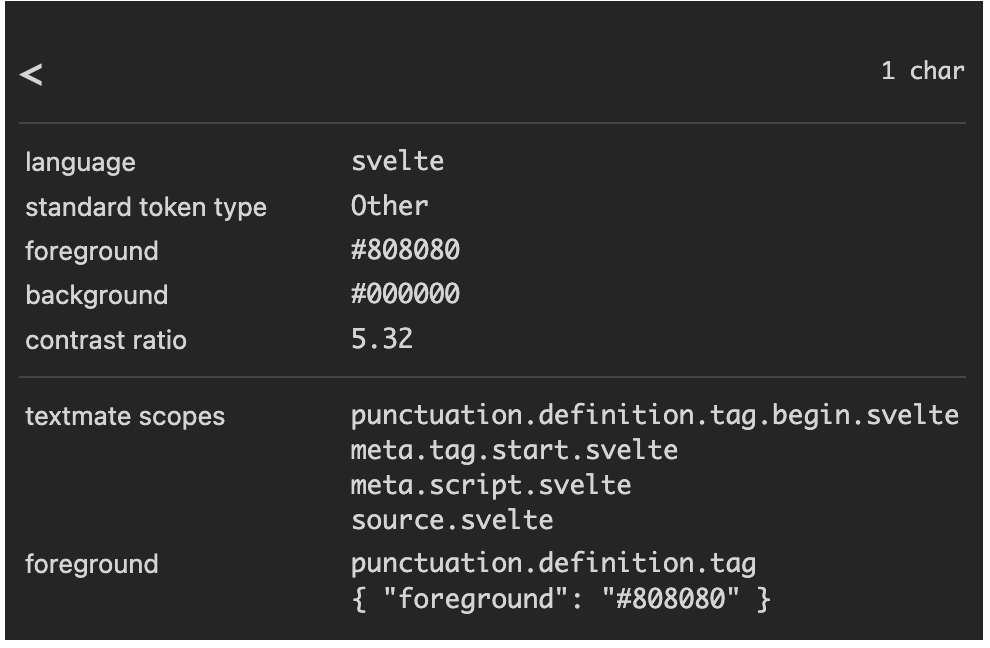Select the contrast ratio value 5.32

[x=381, y=339]
